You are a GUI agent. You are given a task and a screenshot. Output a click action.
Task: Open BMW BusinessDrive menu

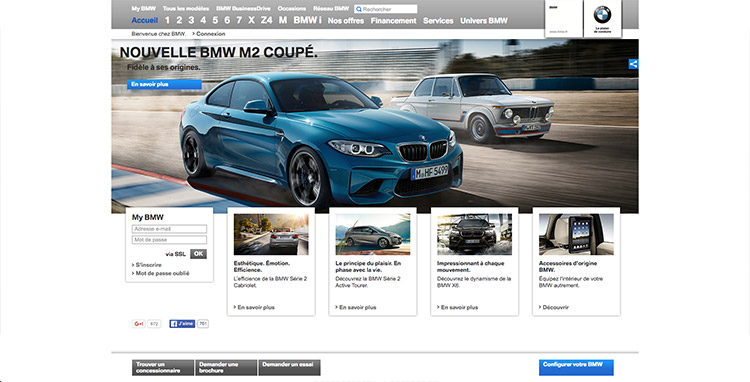pos(243,9)
